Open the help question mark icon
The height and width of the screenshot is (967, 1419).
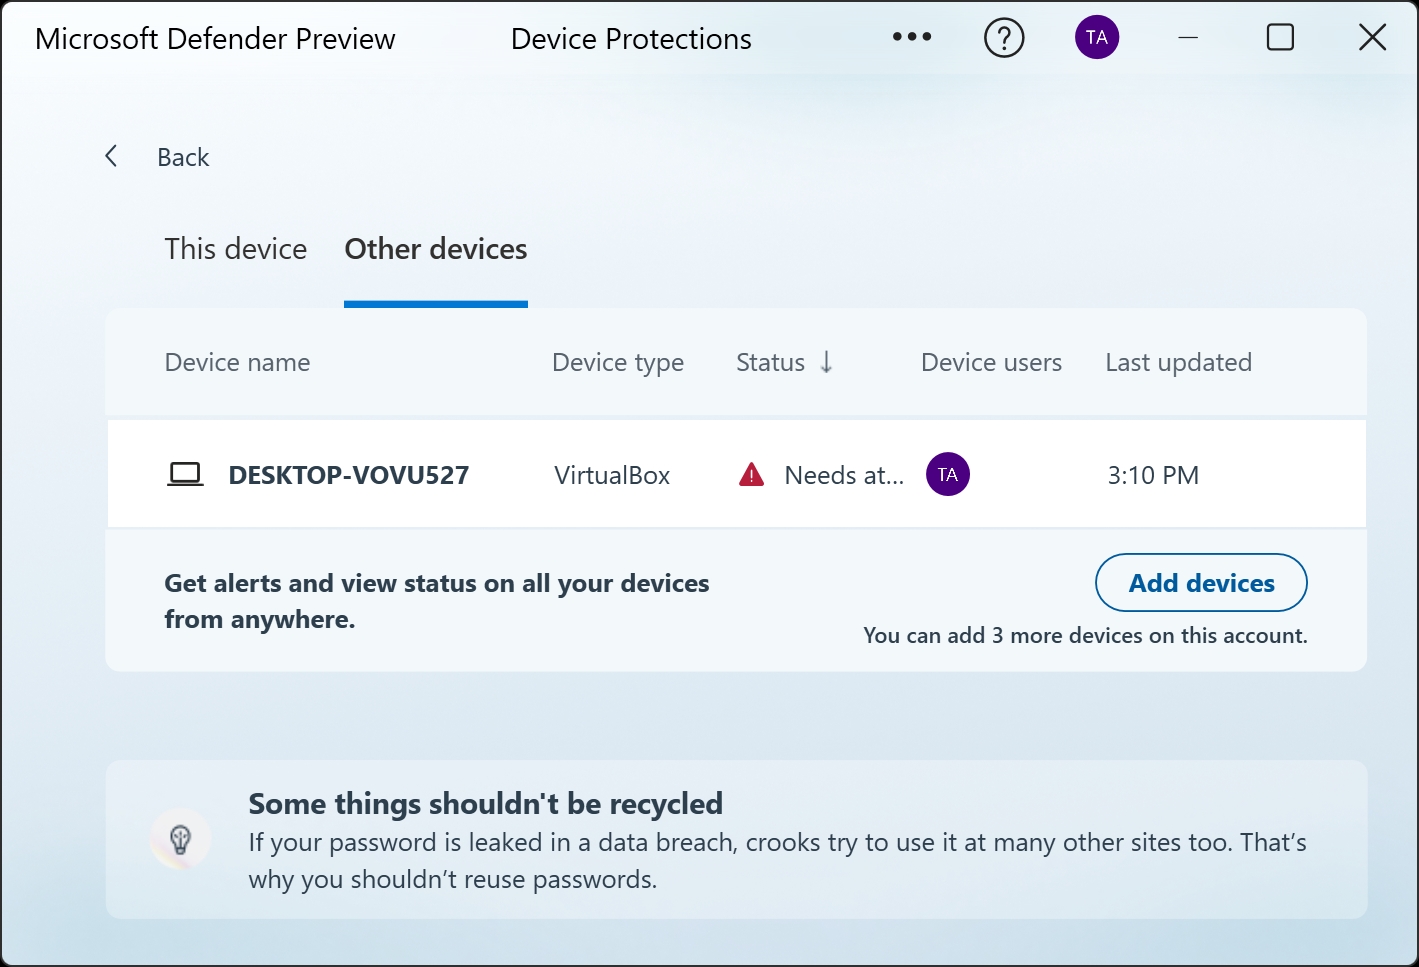(1004, 39)
